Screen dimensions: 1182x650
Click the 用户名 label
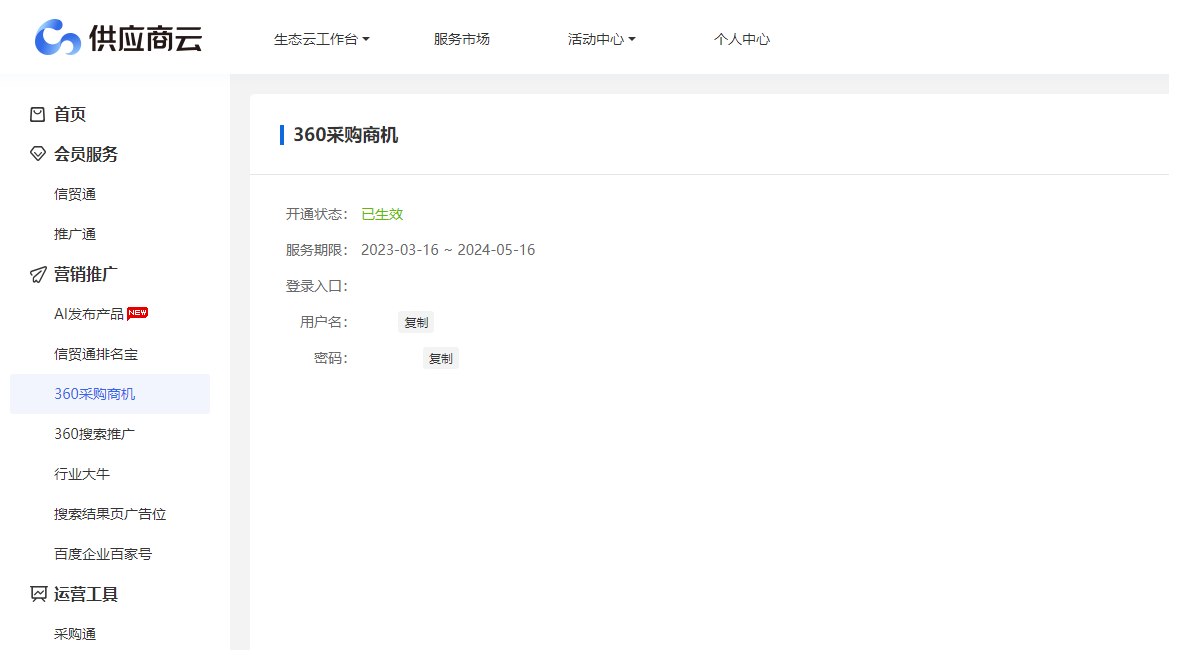pyautogui.click(x=323, y=322)
